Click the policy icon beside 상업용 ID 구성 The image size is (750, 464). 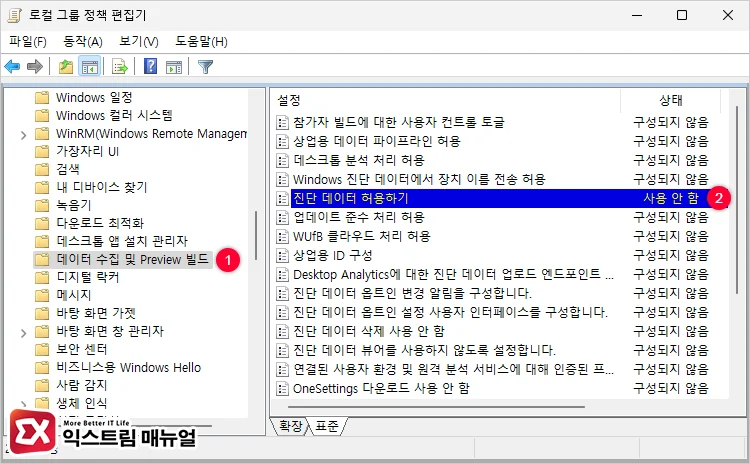pyautogui.click(x=283, y=255)
